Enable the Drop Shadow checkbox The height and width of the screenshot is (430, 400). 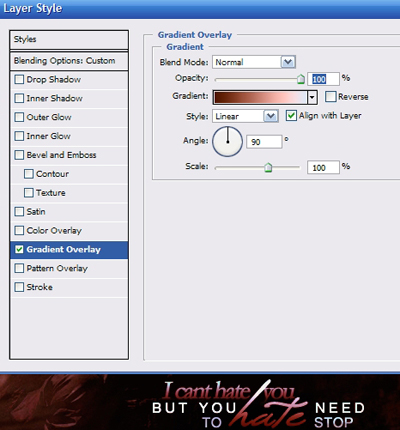pos(19,79)
